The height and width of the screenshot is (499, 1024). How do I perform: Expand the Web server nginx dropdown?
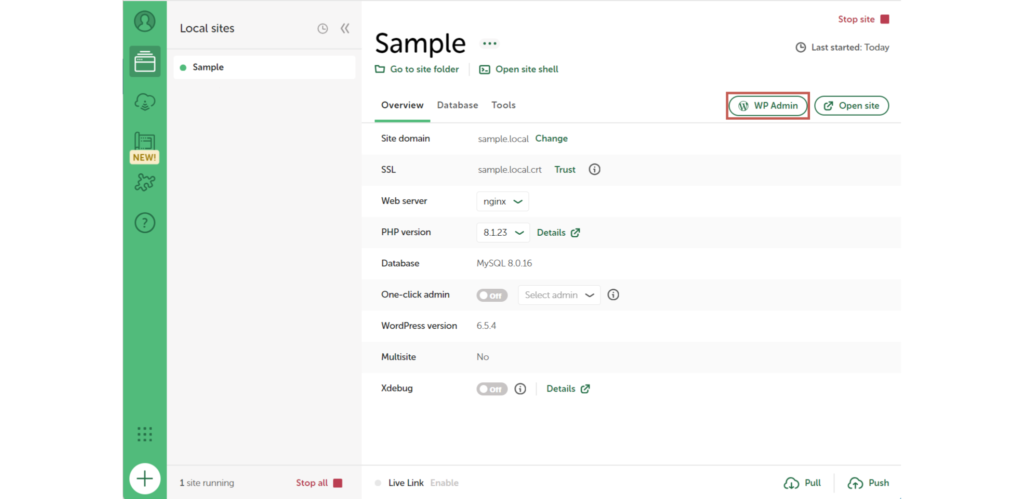click(x=503, y=201)
